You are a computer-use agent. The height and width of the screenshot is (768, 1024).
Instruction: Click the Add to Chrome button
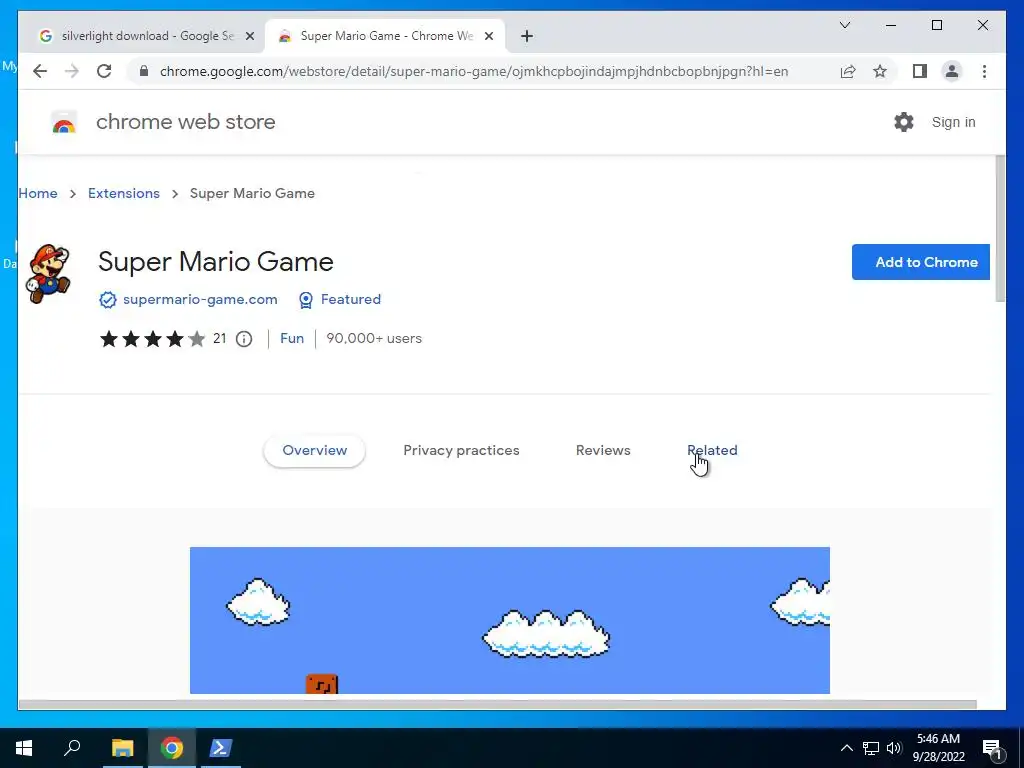pyautogui.click(x=921, y=262)
